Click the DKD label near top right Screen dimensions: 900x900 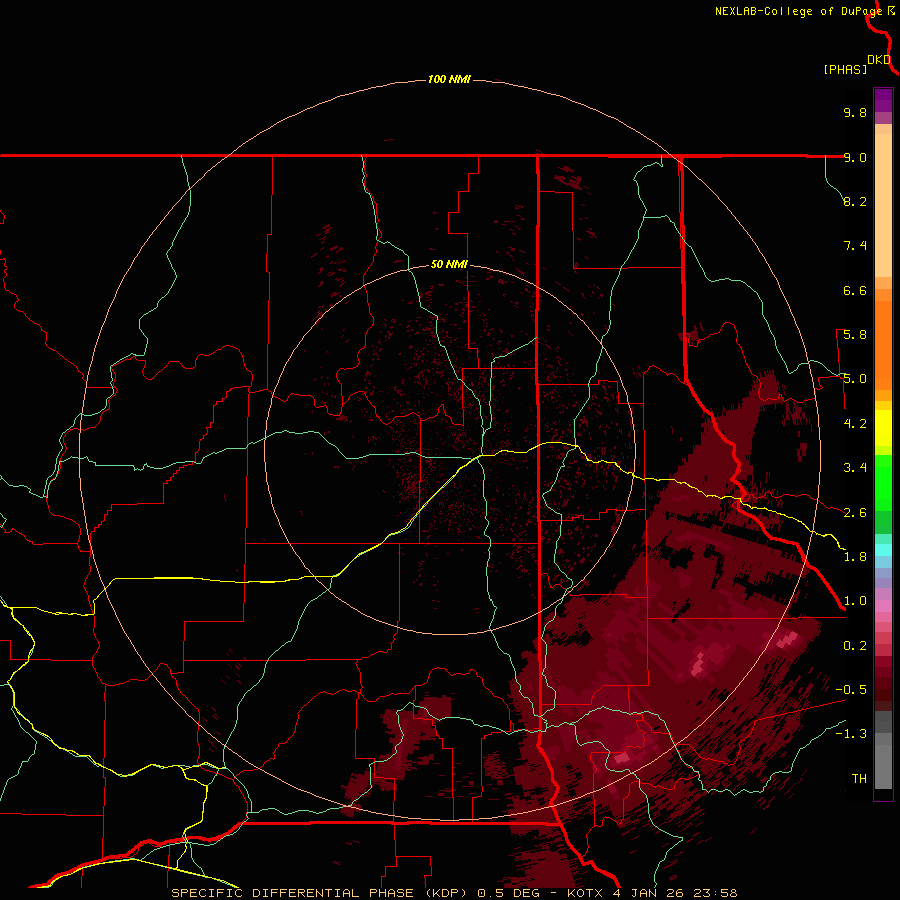click(x=879, y=60)
